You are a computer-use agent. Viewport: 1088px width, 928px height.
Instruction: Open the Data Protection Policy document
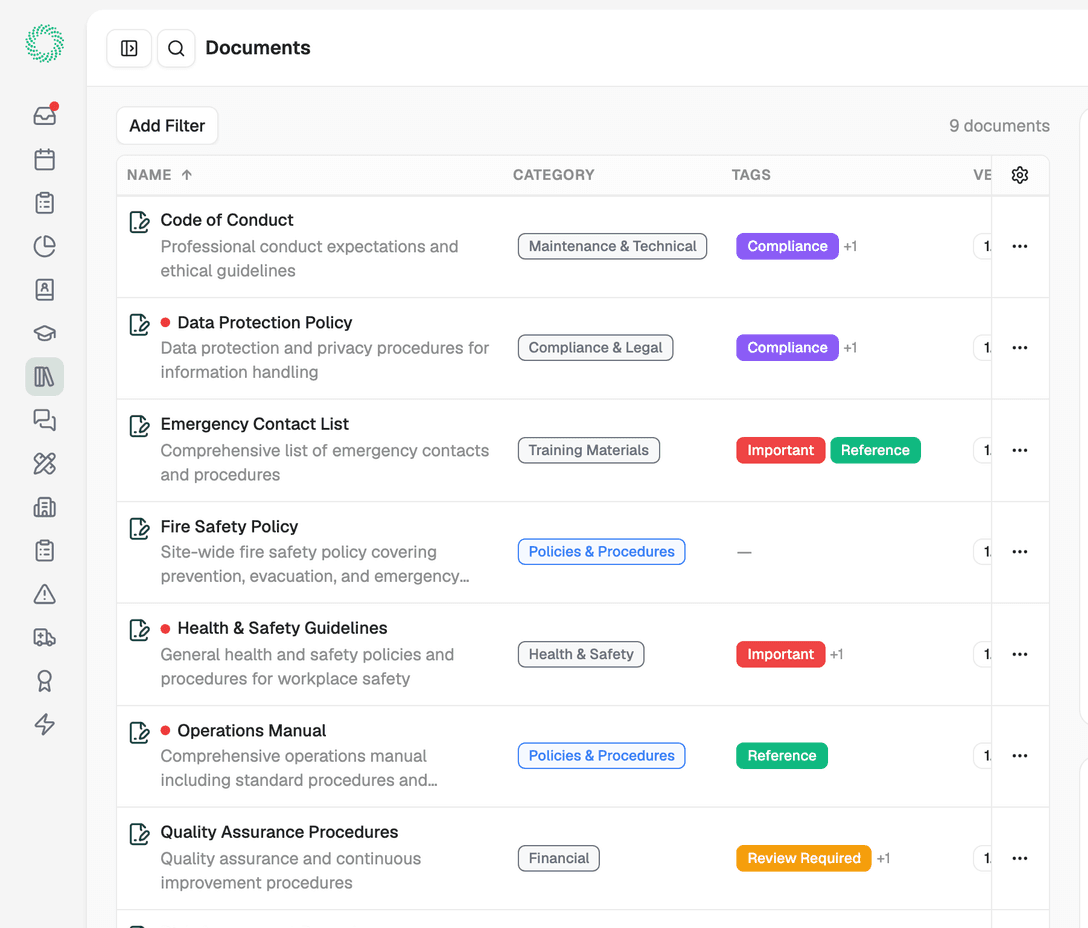coord(265,323)
